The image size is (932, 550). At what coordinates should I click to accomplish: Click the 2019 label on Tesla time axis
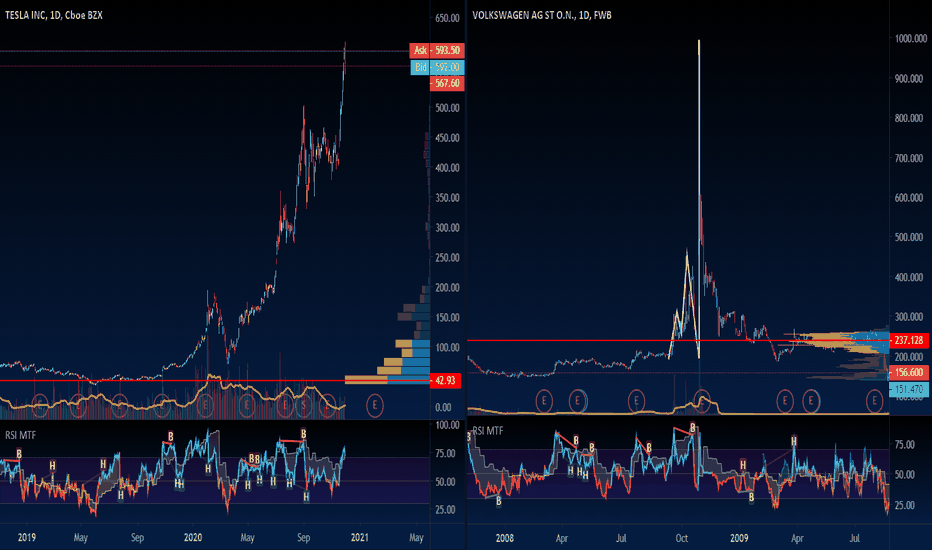[x=27, y=538]
